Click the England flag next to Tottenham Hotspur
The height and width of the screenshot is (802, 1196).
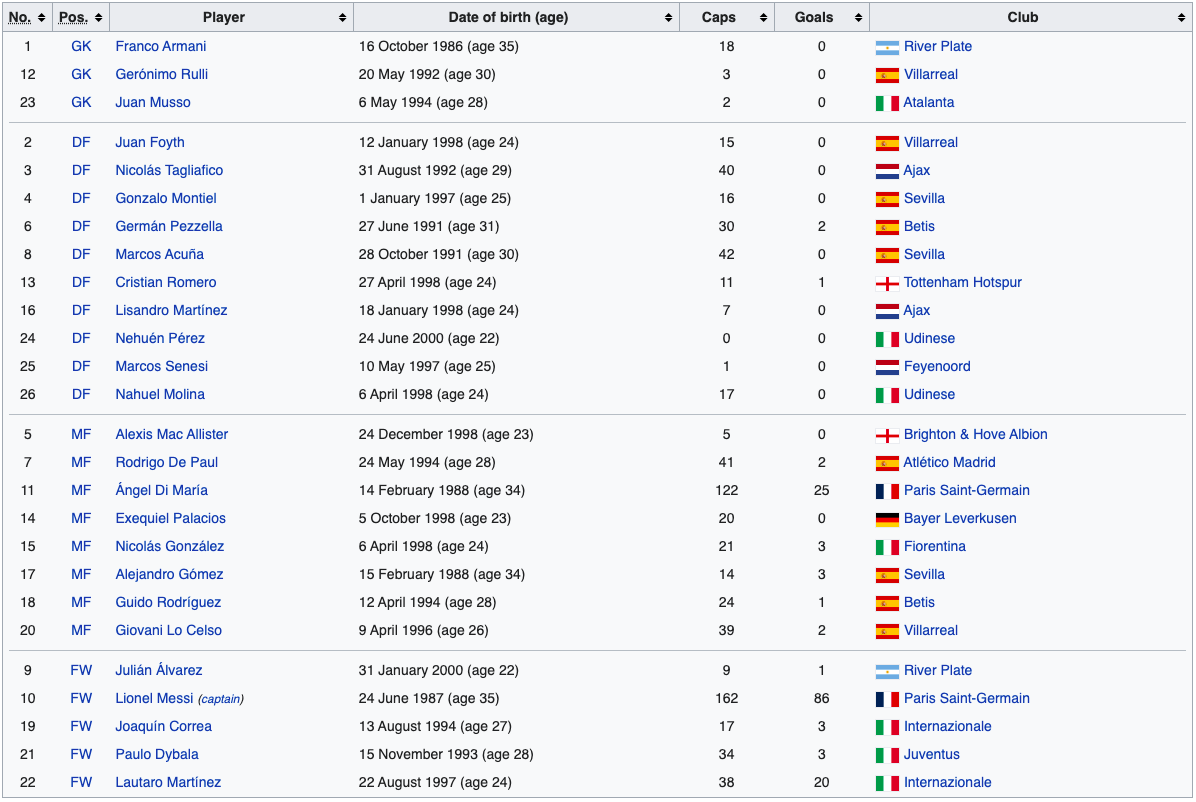tap(887, 283)
